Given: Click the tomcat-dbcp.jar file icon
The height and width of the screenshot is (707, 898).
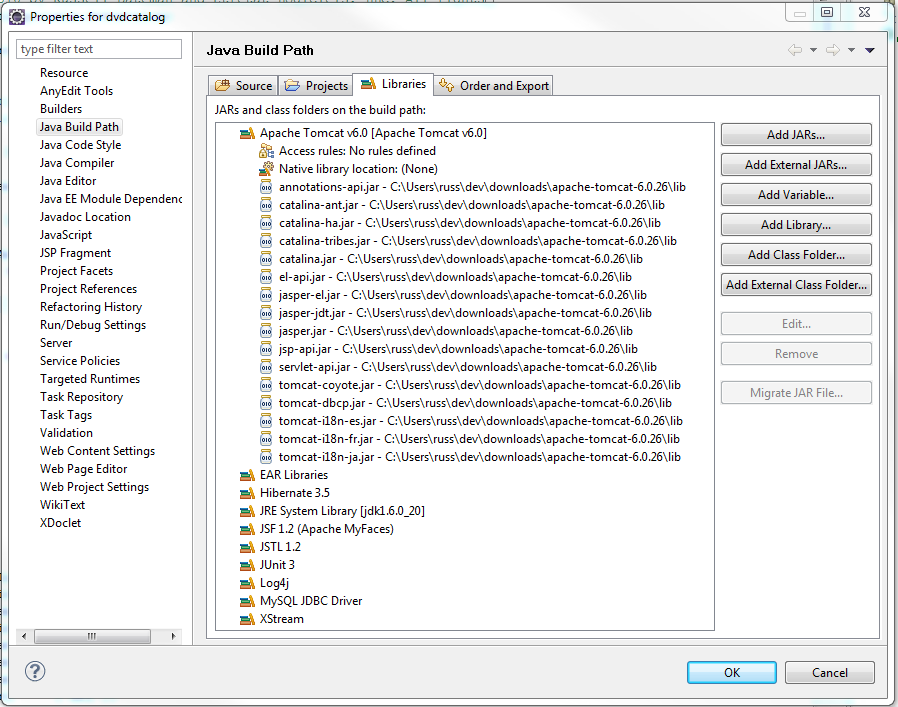Looking at the screenshot, I should tap(266, 403).
